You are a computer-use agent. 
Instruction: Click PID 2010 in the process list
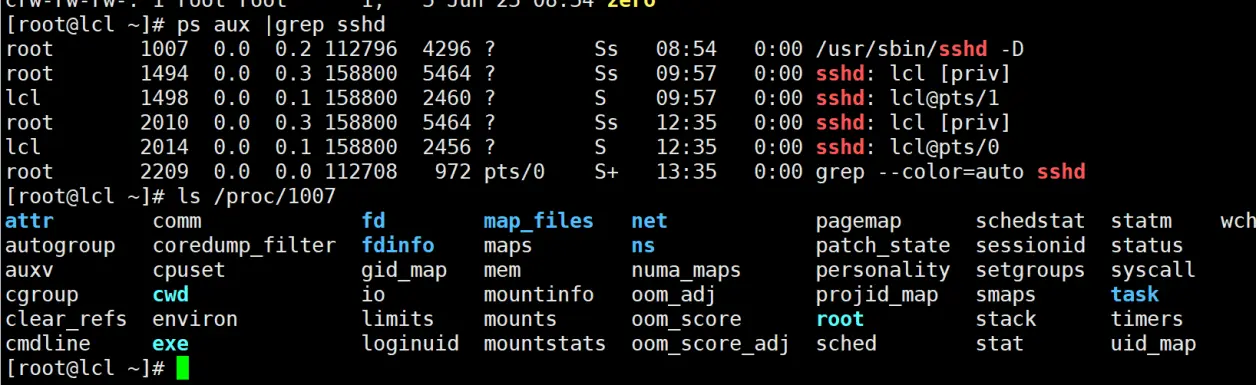[x=164, y=123]
